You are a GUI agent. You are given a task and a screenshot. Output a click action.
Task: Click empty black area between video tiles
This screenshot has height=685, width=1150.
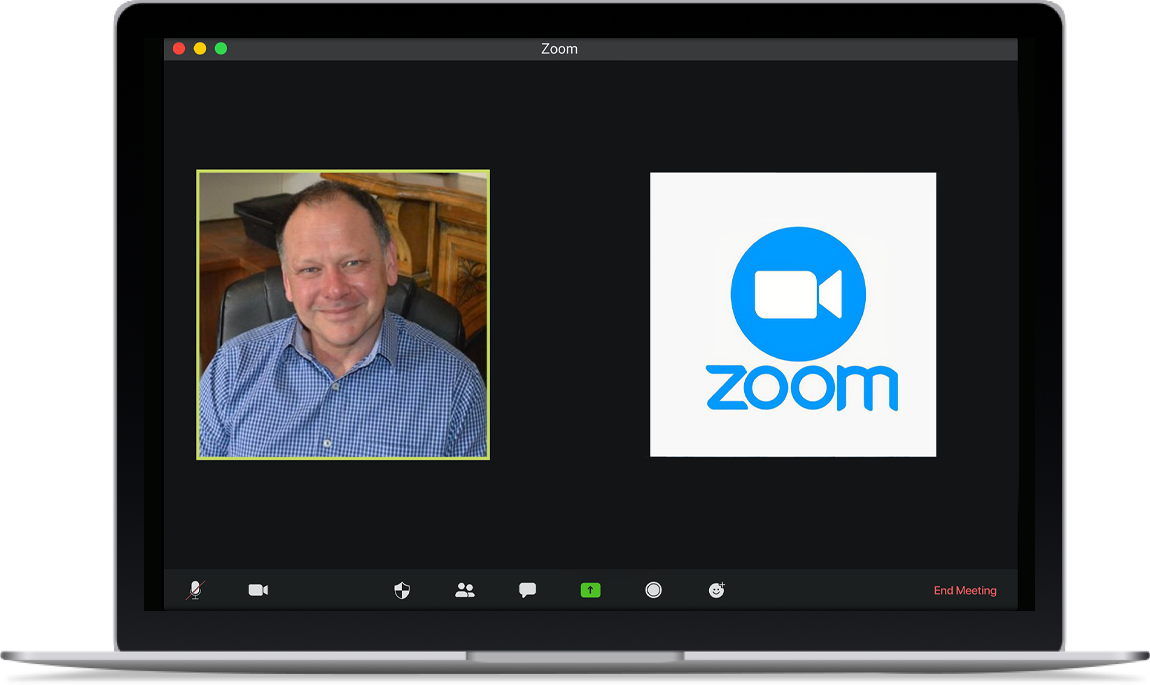(x=570, y=314)
